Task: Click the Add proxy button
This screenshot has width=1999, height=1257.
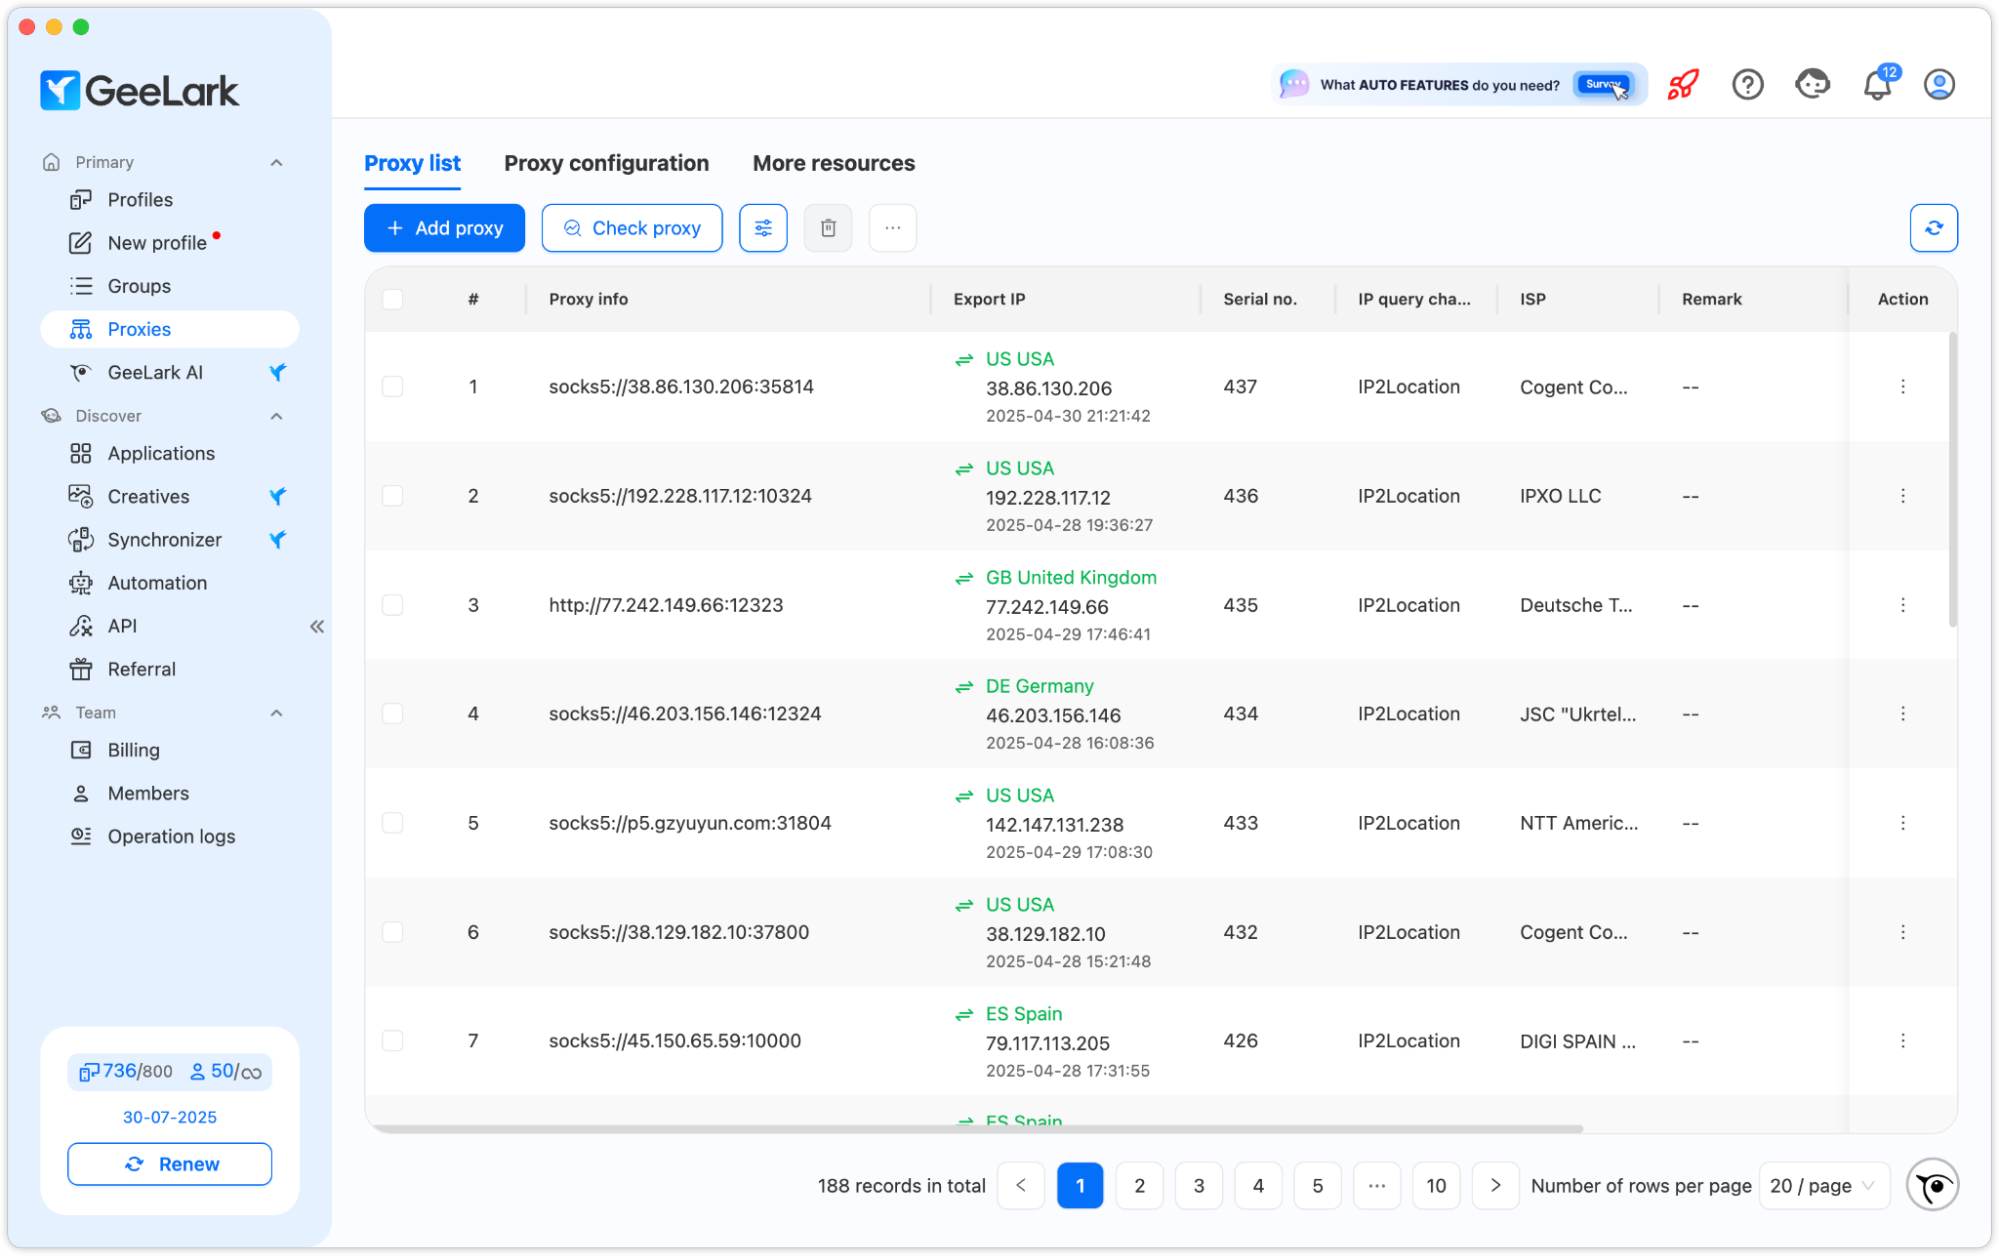Action: [444, 228]
